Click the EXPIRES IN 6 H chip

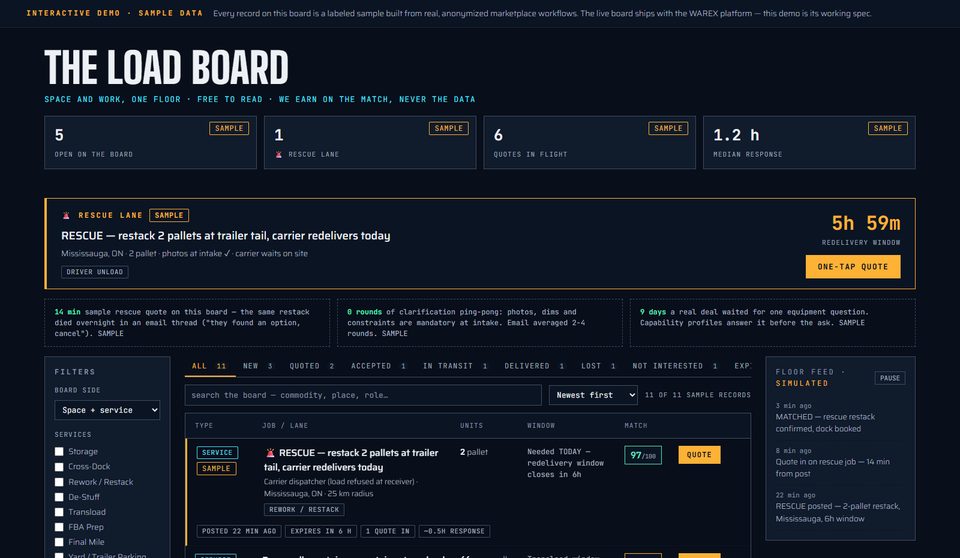click(x=321, y=532)
